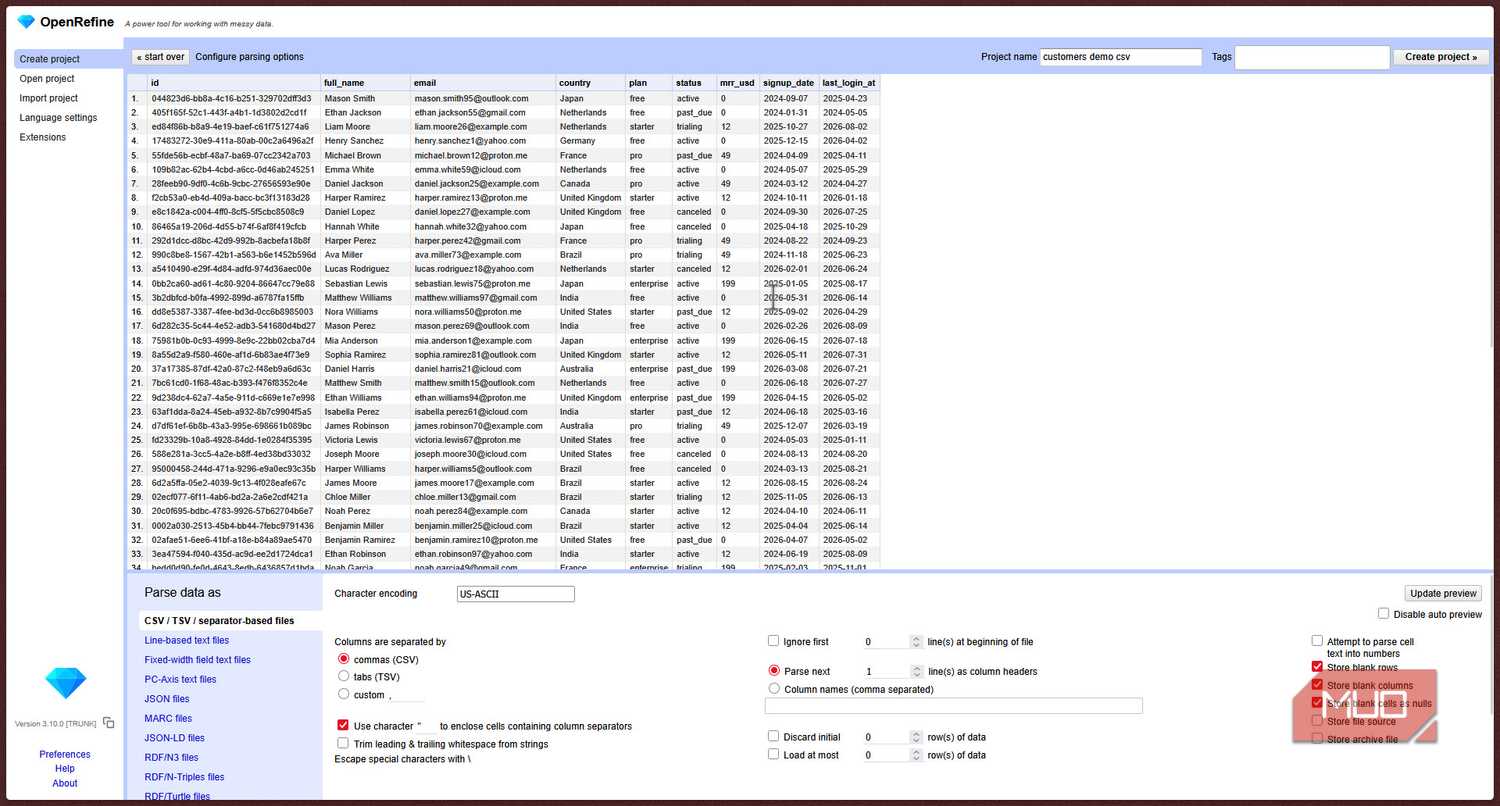Choose Fixed-width field text files parser

pos(197,660)
